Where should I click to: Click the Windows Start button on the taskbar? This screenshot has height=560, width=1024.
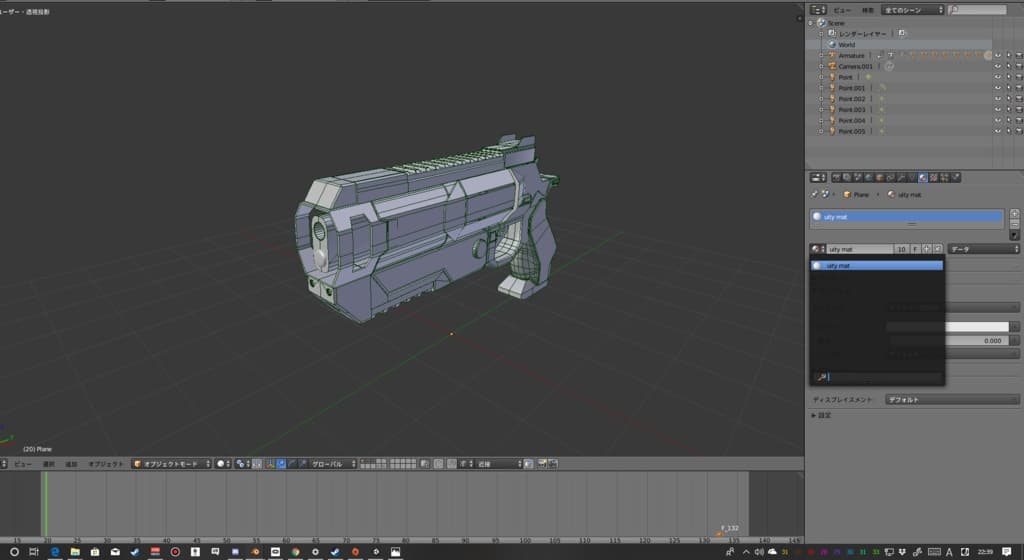14,551
